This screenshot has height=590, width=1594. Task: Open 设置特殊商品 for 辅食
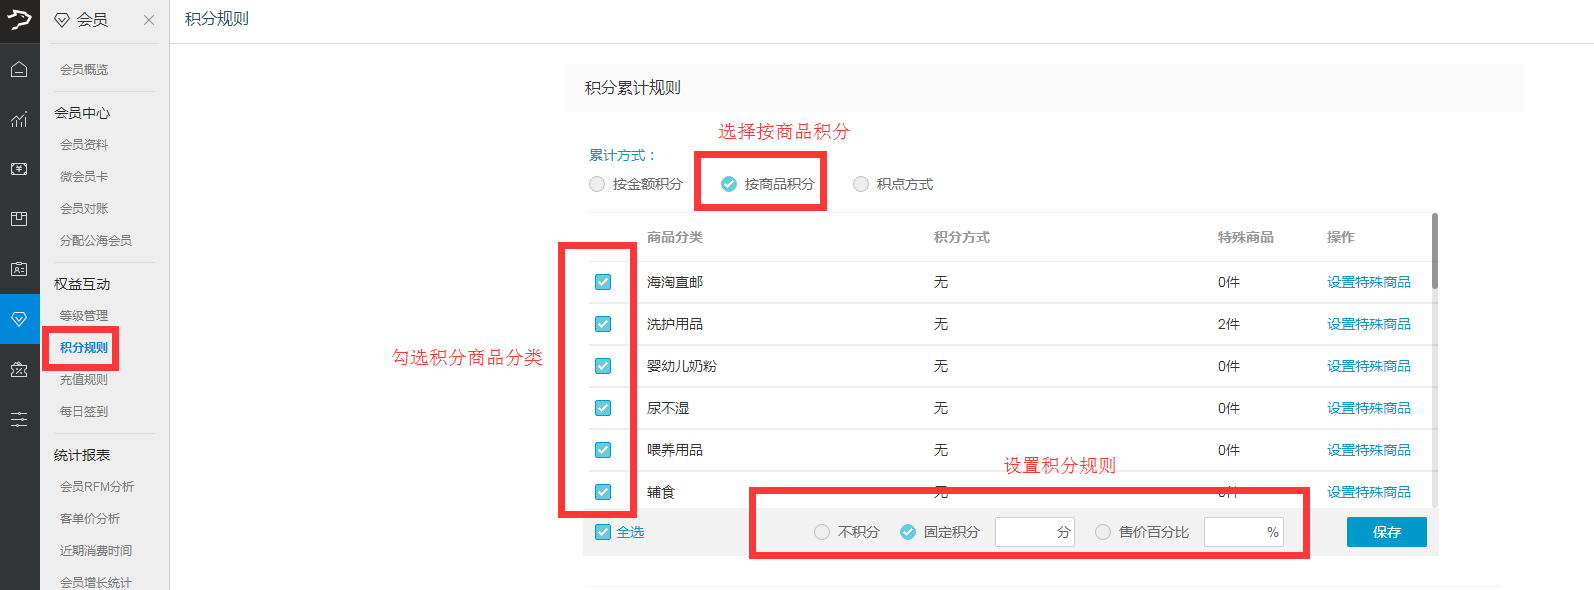(x=1369, y=492)
